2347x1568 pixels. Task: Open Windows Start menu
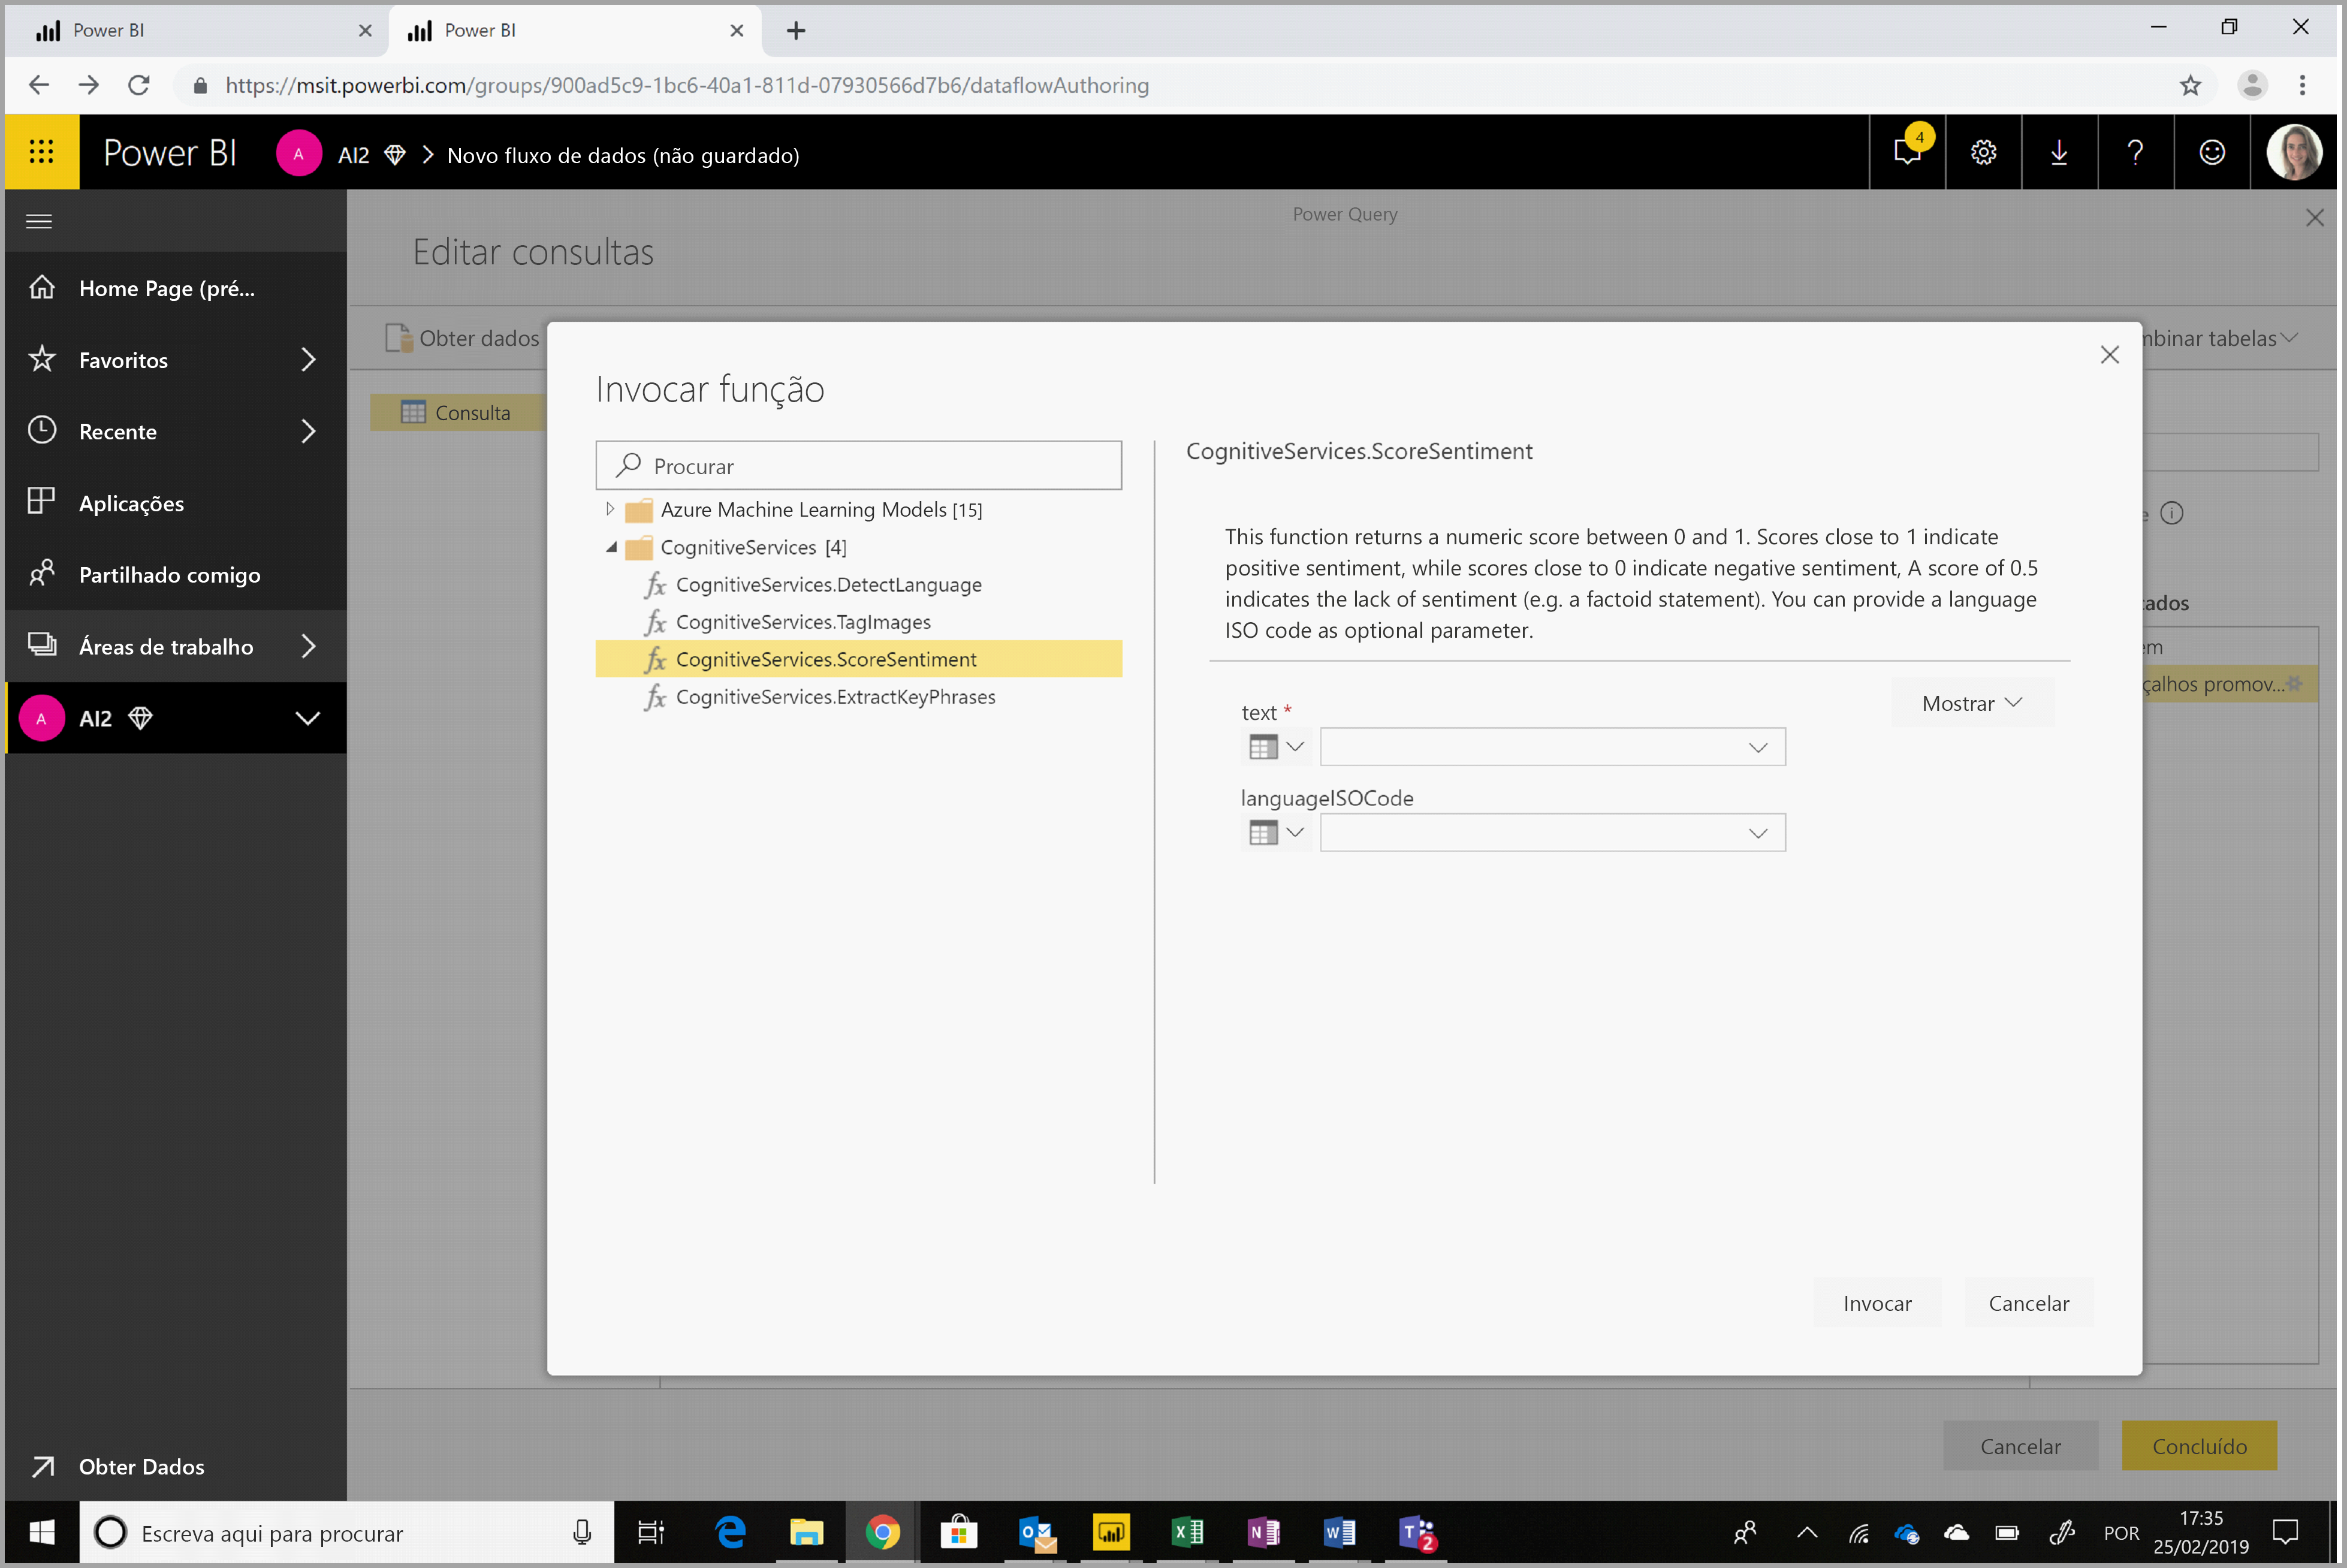tap(42, 1532)
